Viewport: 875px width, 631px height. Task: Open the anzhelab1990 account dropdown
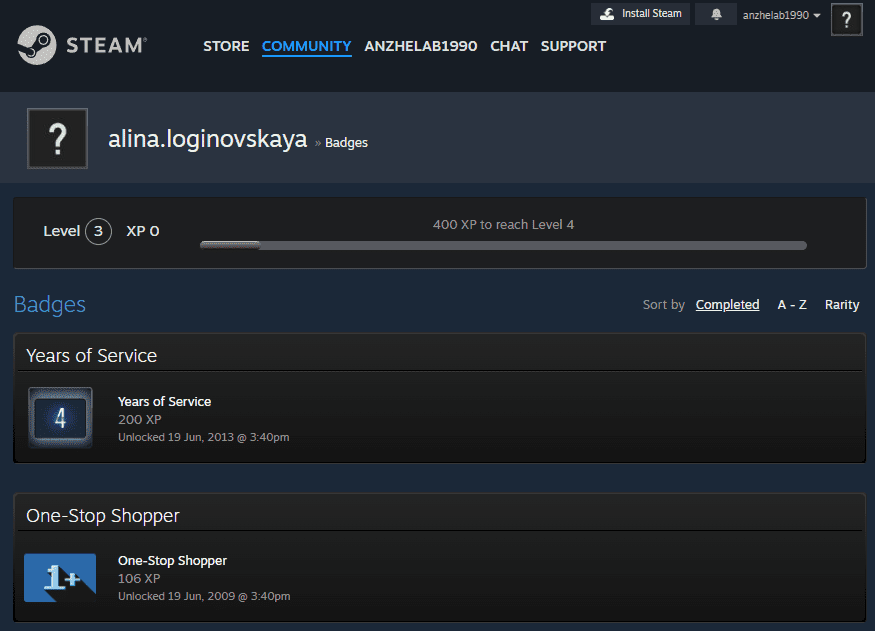[x=781, y=15]
